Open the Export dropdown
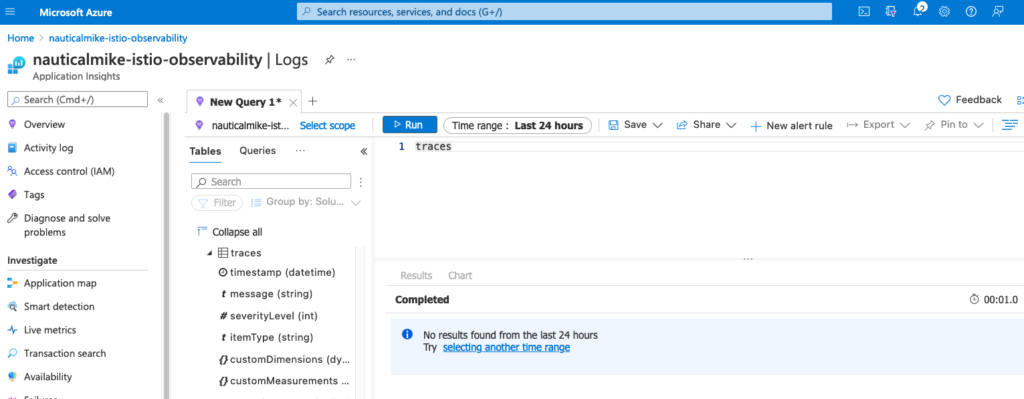The height and width of the screenshot is (399, 1024). (878, 125)
